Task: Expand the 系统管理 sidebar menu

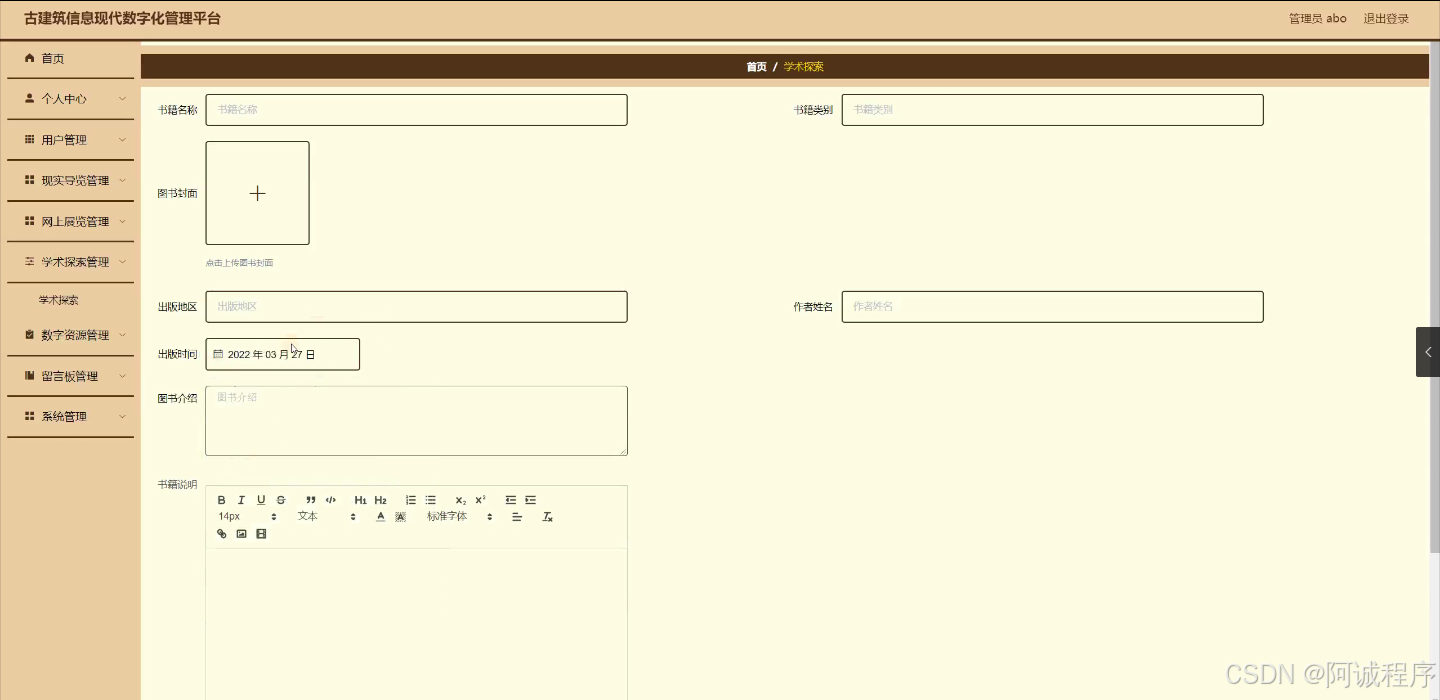Action: (x=70, y=417)
